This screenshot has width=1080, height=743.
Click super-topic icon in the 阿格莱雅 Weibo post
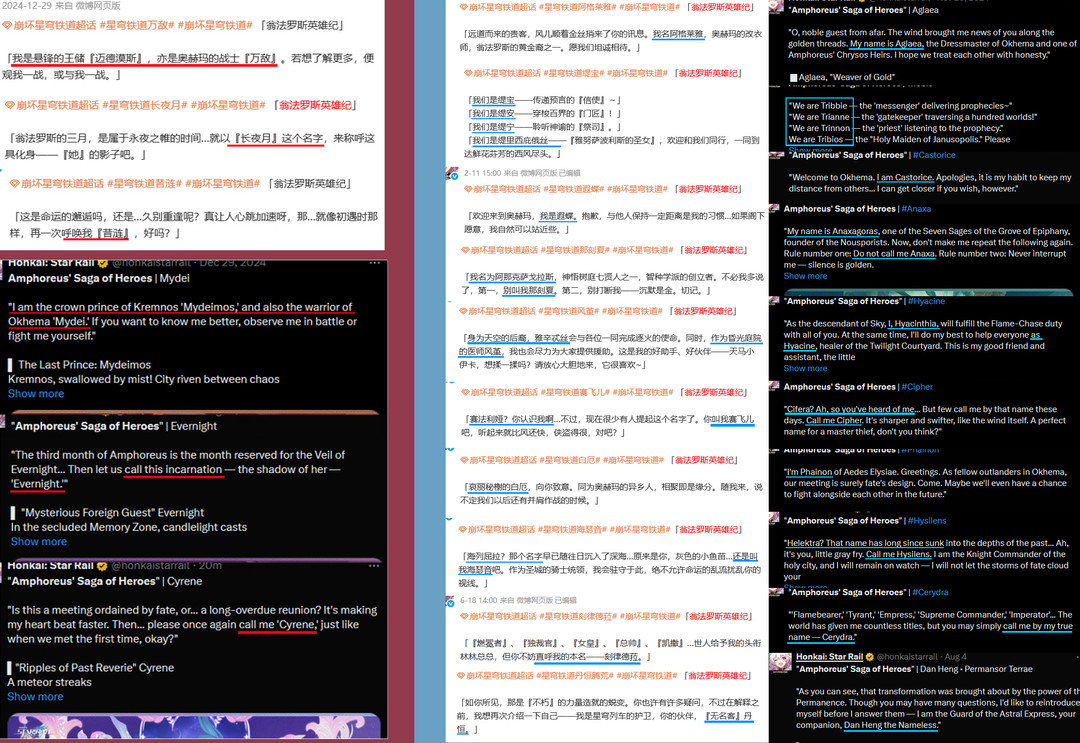pos(464,7)
